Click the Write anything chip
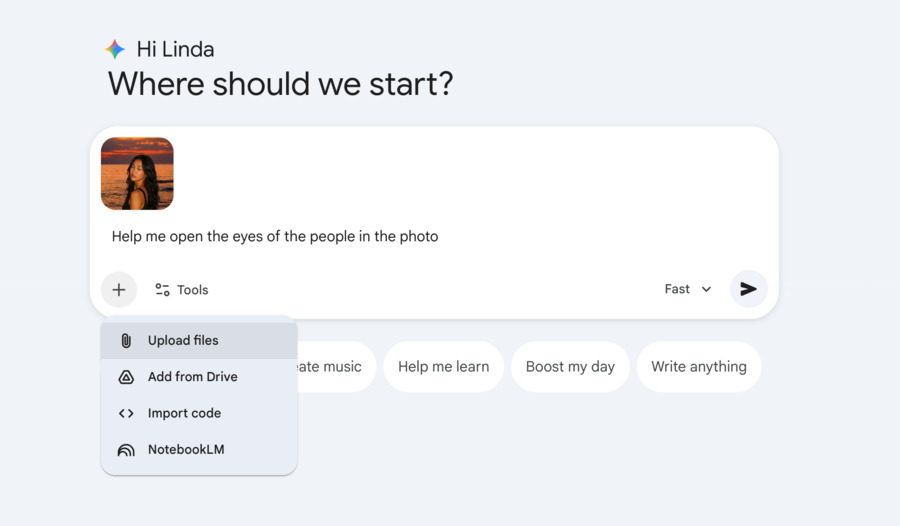The height and width of the screenshot is (526, 900). [698, 367]
